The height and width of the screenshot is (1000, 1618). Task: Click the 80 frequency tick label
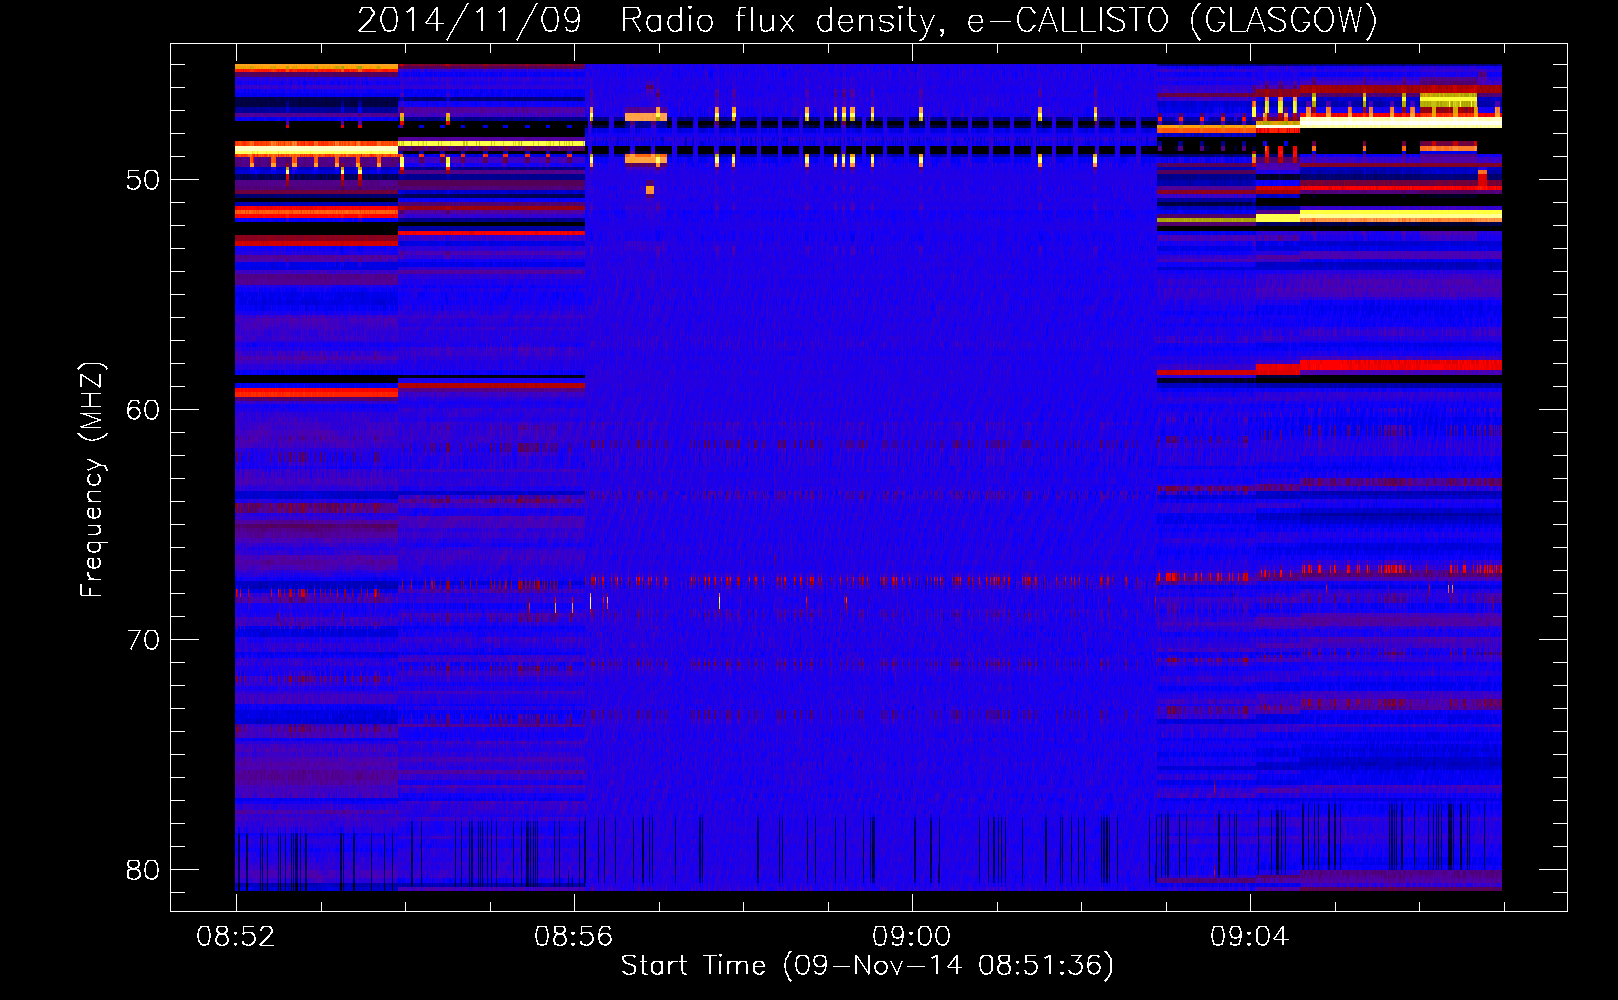143,870
